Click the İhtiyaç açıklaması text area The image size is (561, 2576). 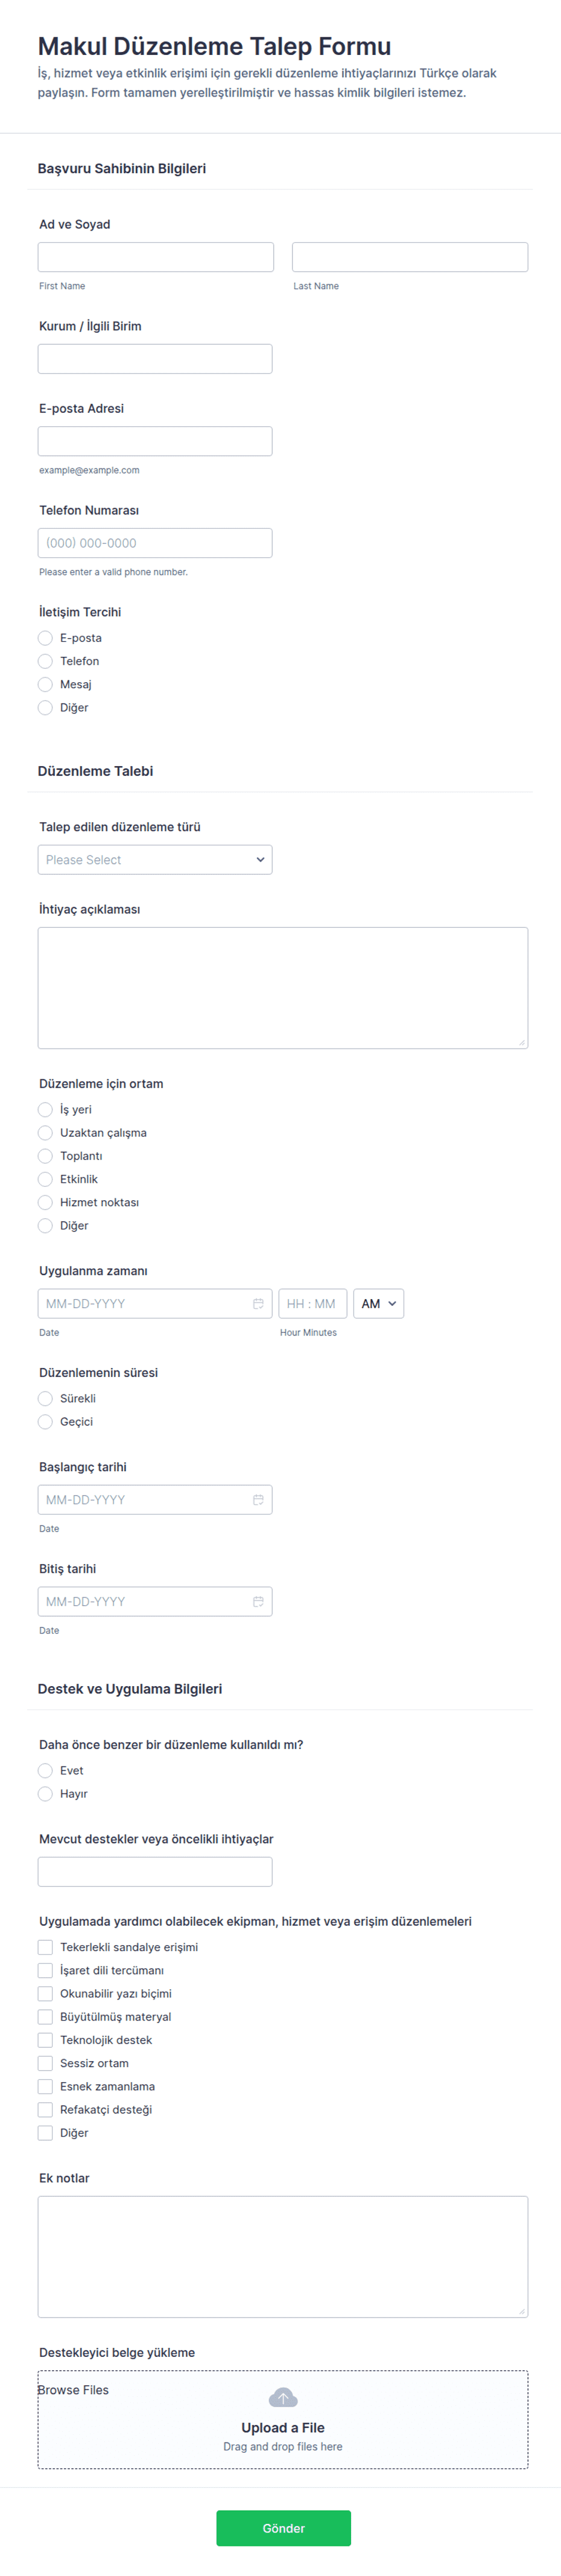(283, 988)
